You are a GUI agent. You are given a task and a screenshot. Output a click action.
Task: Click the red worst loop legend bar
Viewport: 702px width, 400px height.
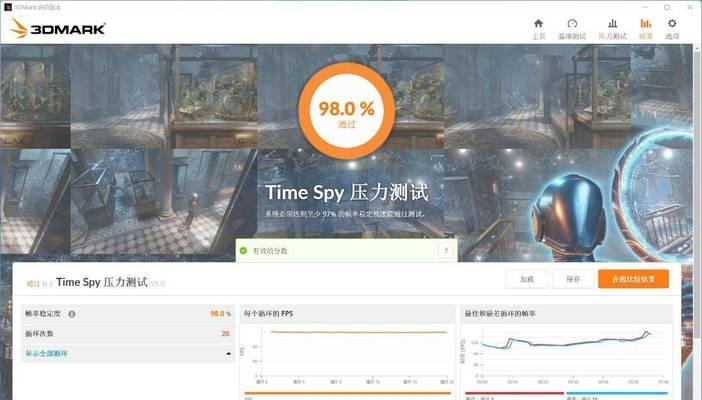coord(514,393)
